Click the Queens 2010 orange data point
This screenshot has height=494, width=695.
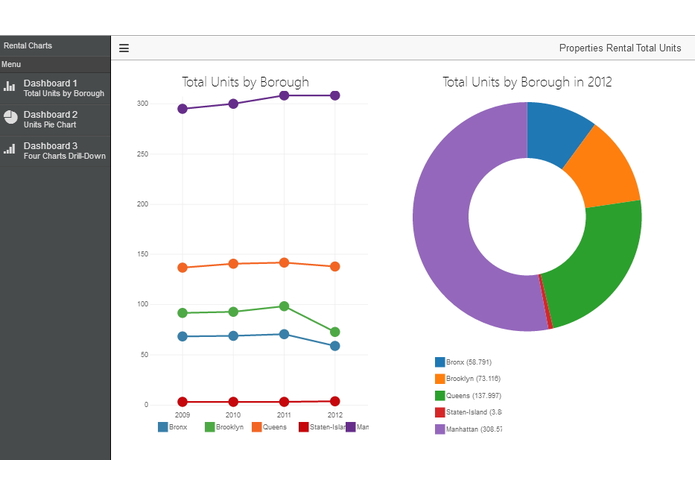click(233, 264)
